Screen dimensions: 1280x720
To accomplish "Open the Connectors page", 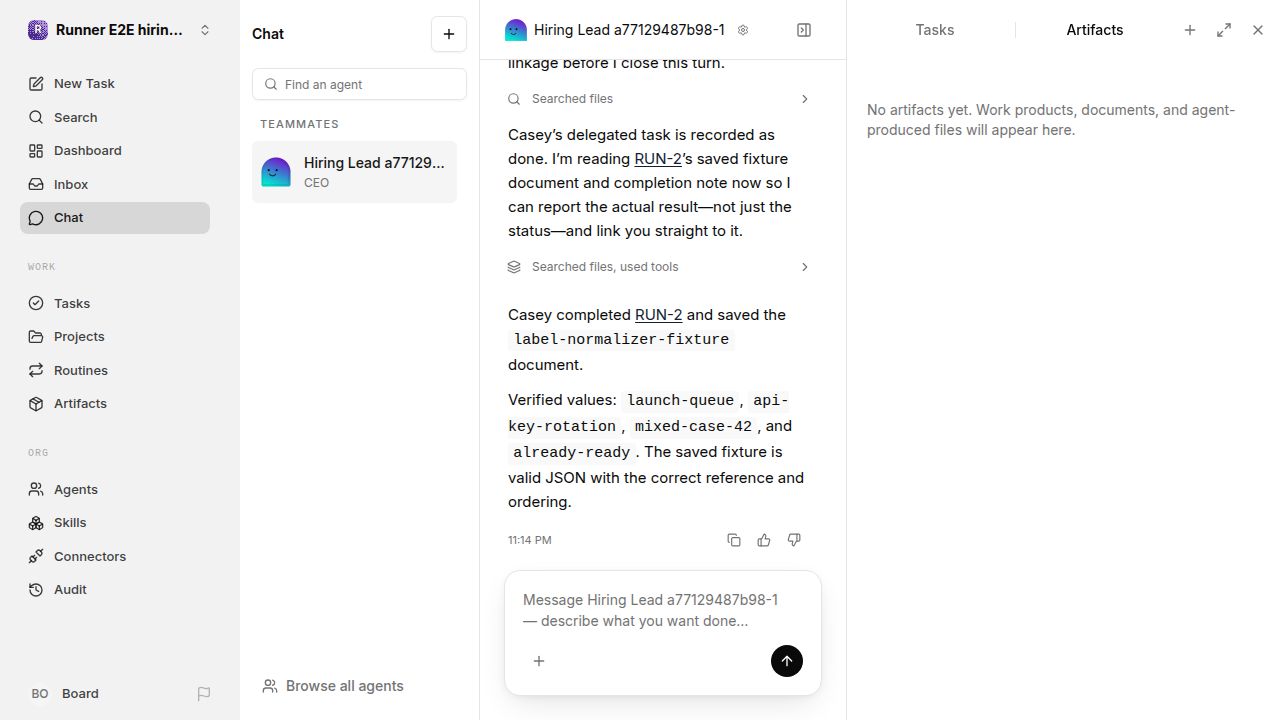I will 115,556.
